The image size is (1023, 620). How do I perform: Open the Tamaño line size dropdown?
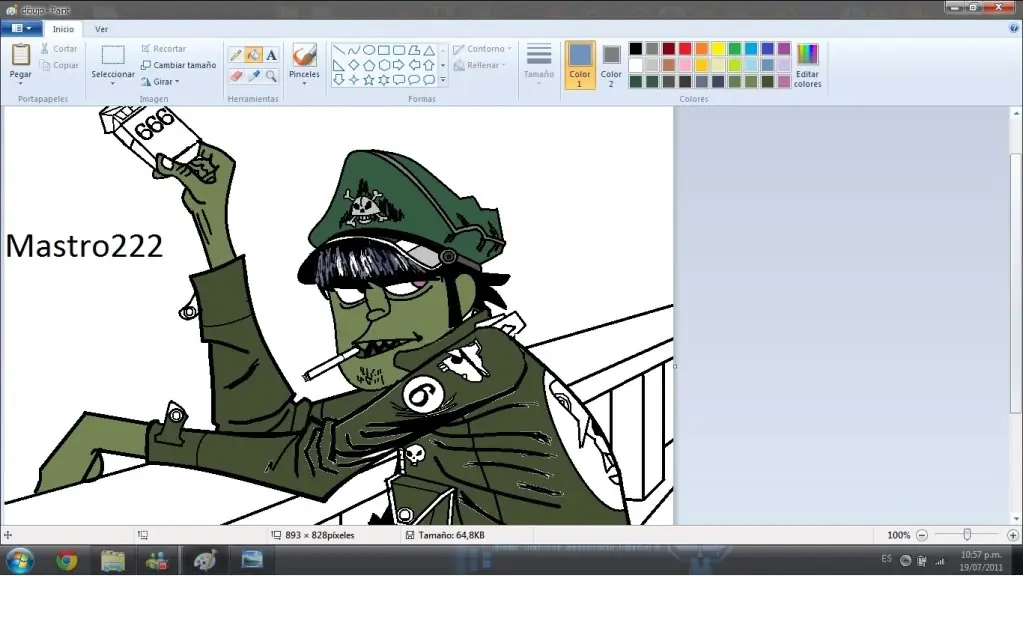coord(539,65)
